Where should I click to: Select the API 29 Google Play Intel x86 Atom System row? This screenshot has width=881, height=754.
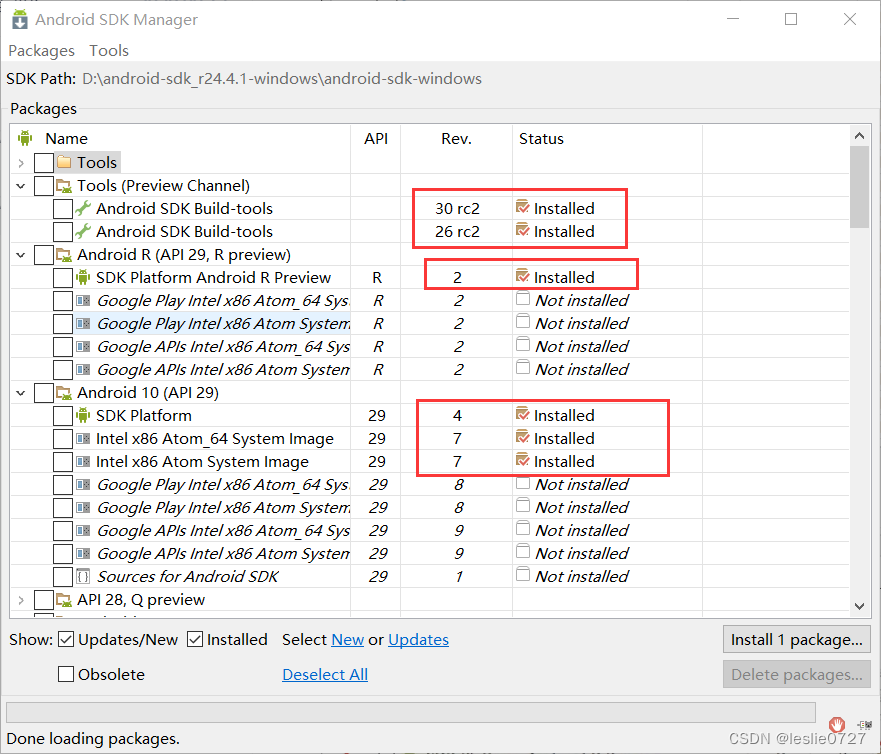pos(430,508)
